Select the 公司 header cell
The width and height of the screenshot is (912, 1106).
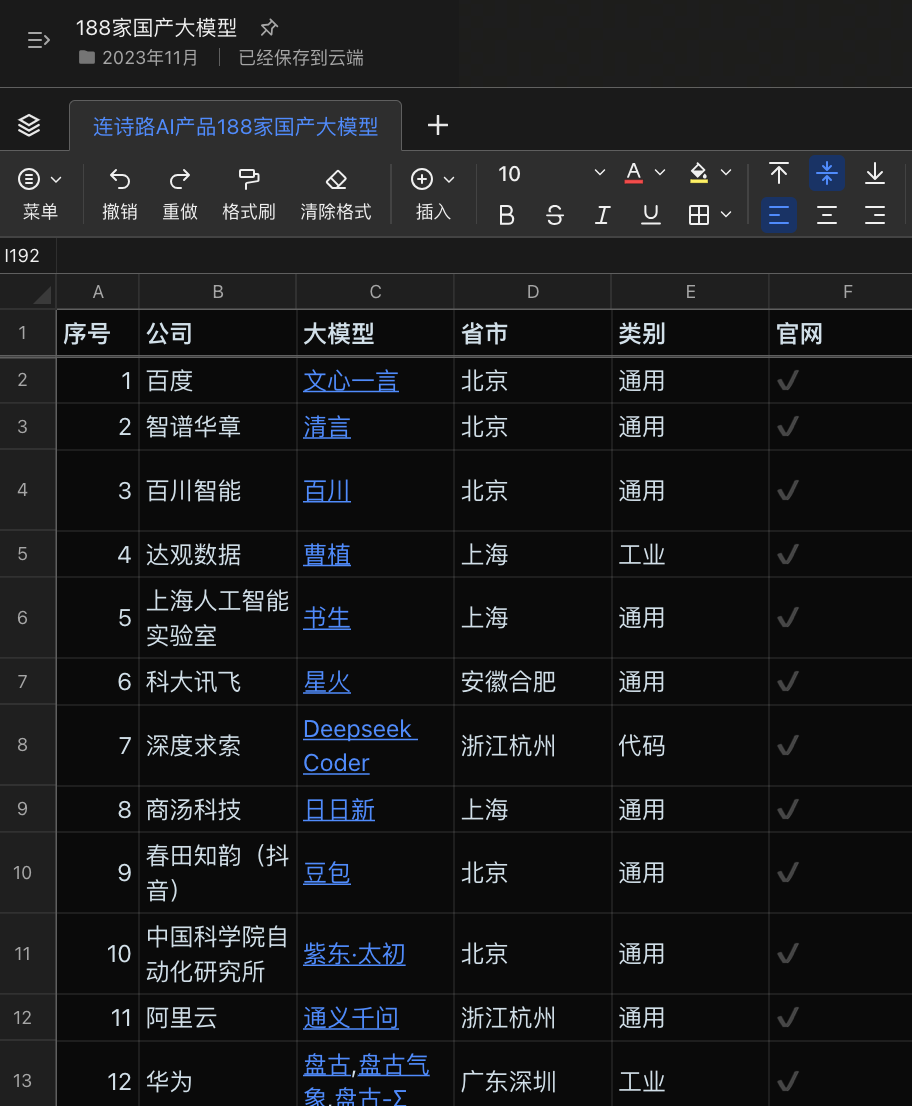pyautogui.click(x=218, y=334)
